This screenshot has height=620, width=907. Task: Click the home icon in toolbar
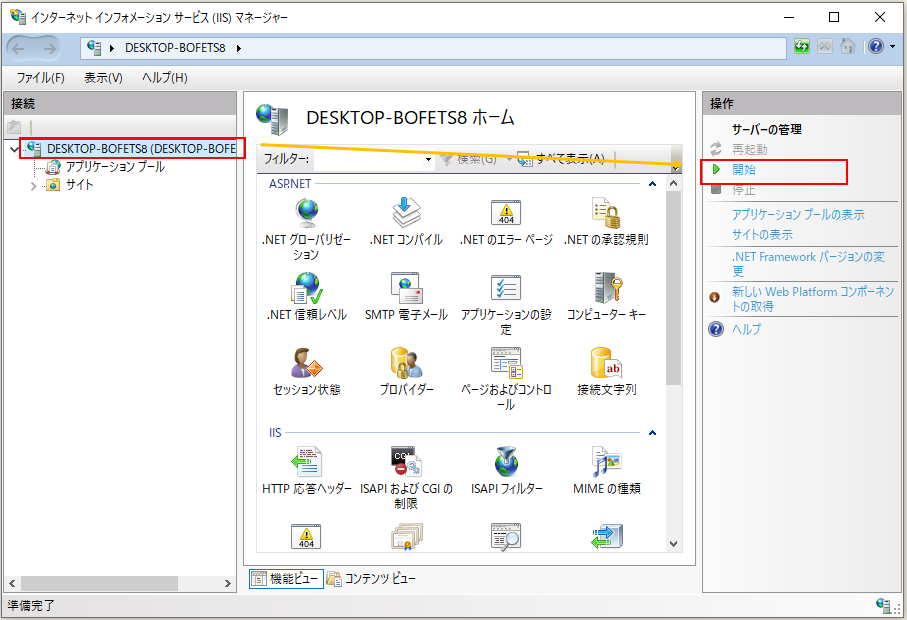pos(848,46)
